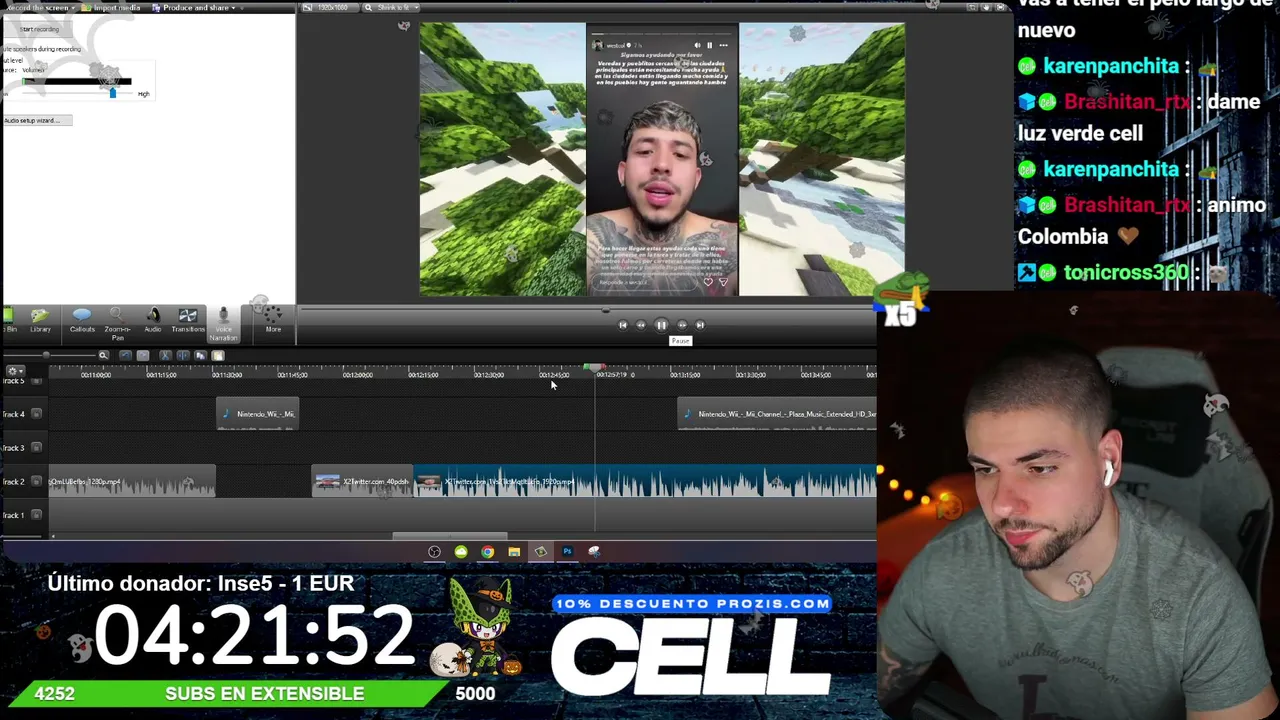Rewind the preview playback
Screen dimensions: 1280x720
click(641, 325)
